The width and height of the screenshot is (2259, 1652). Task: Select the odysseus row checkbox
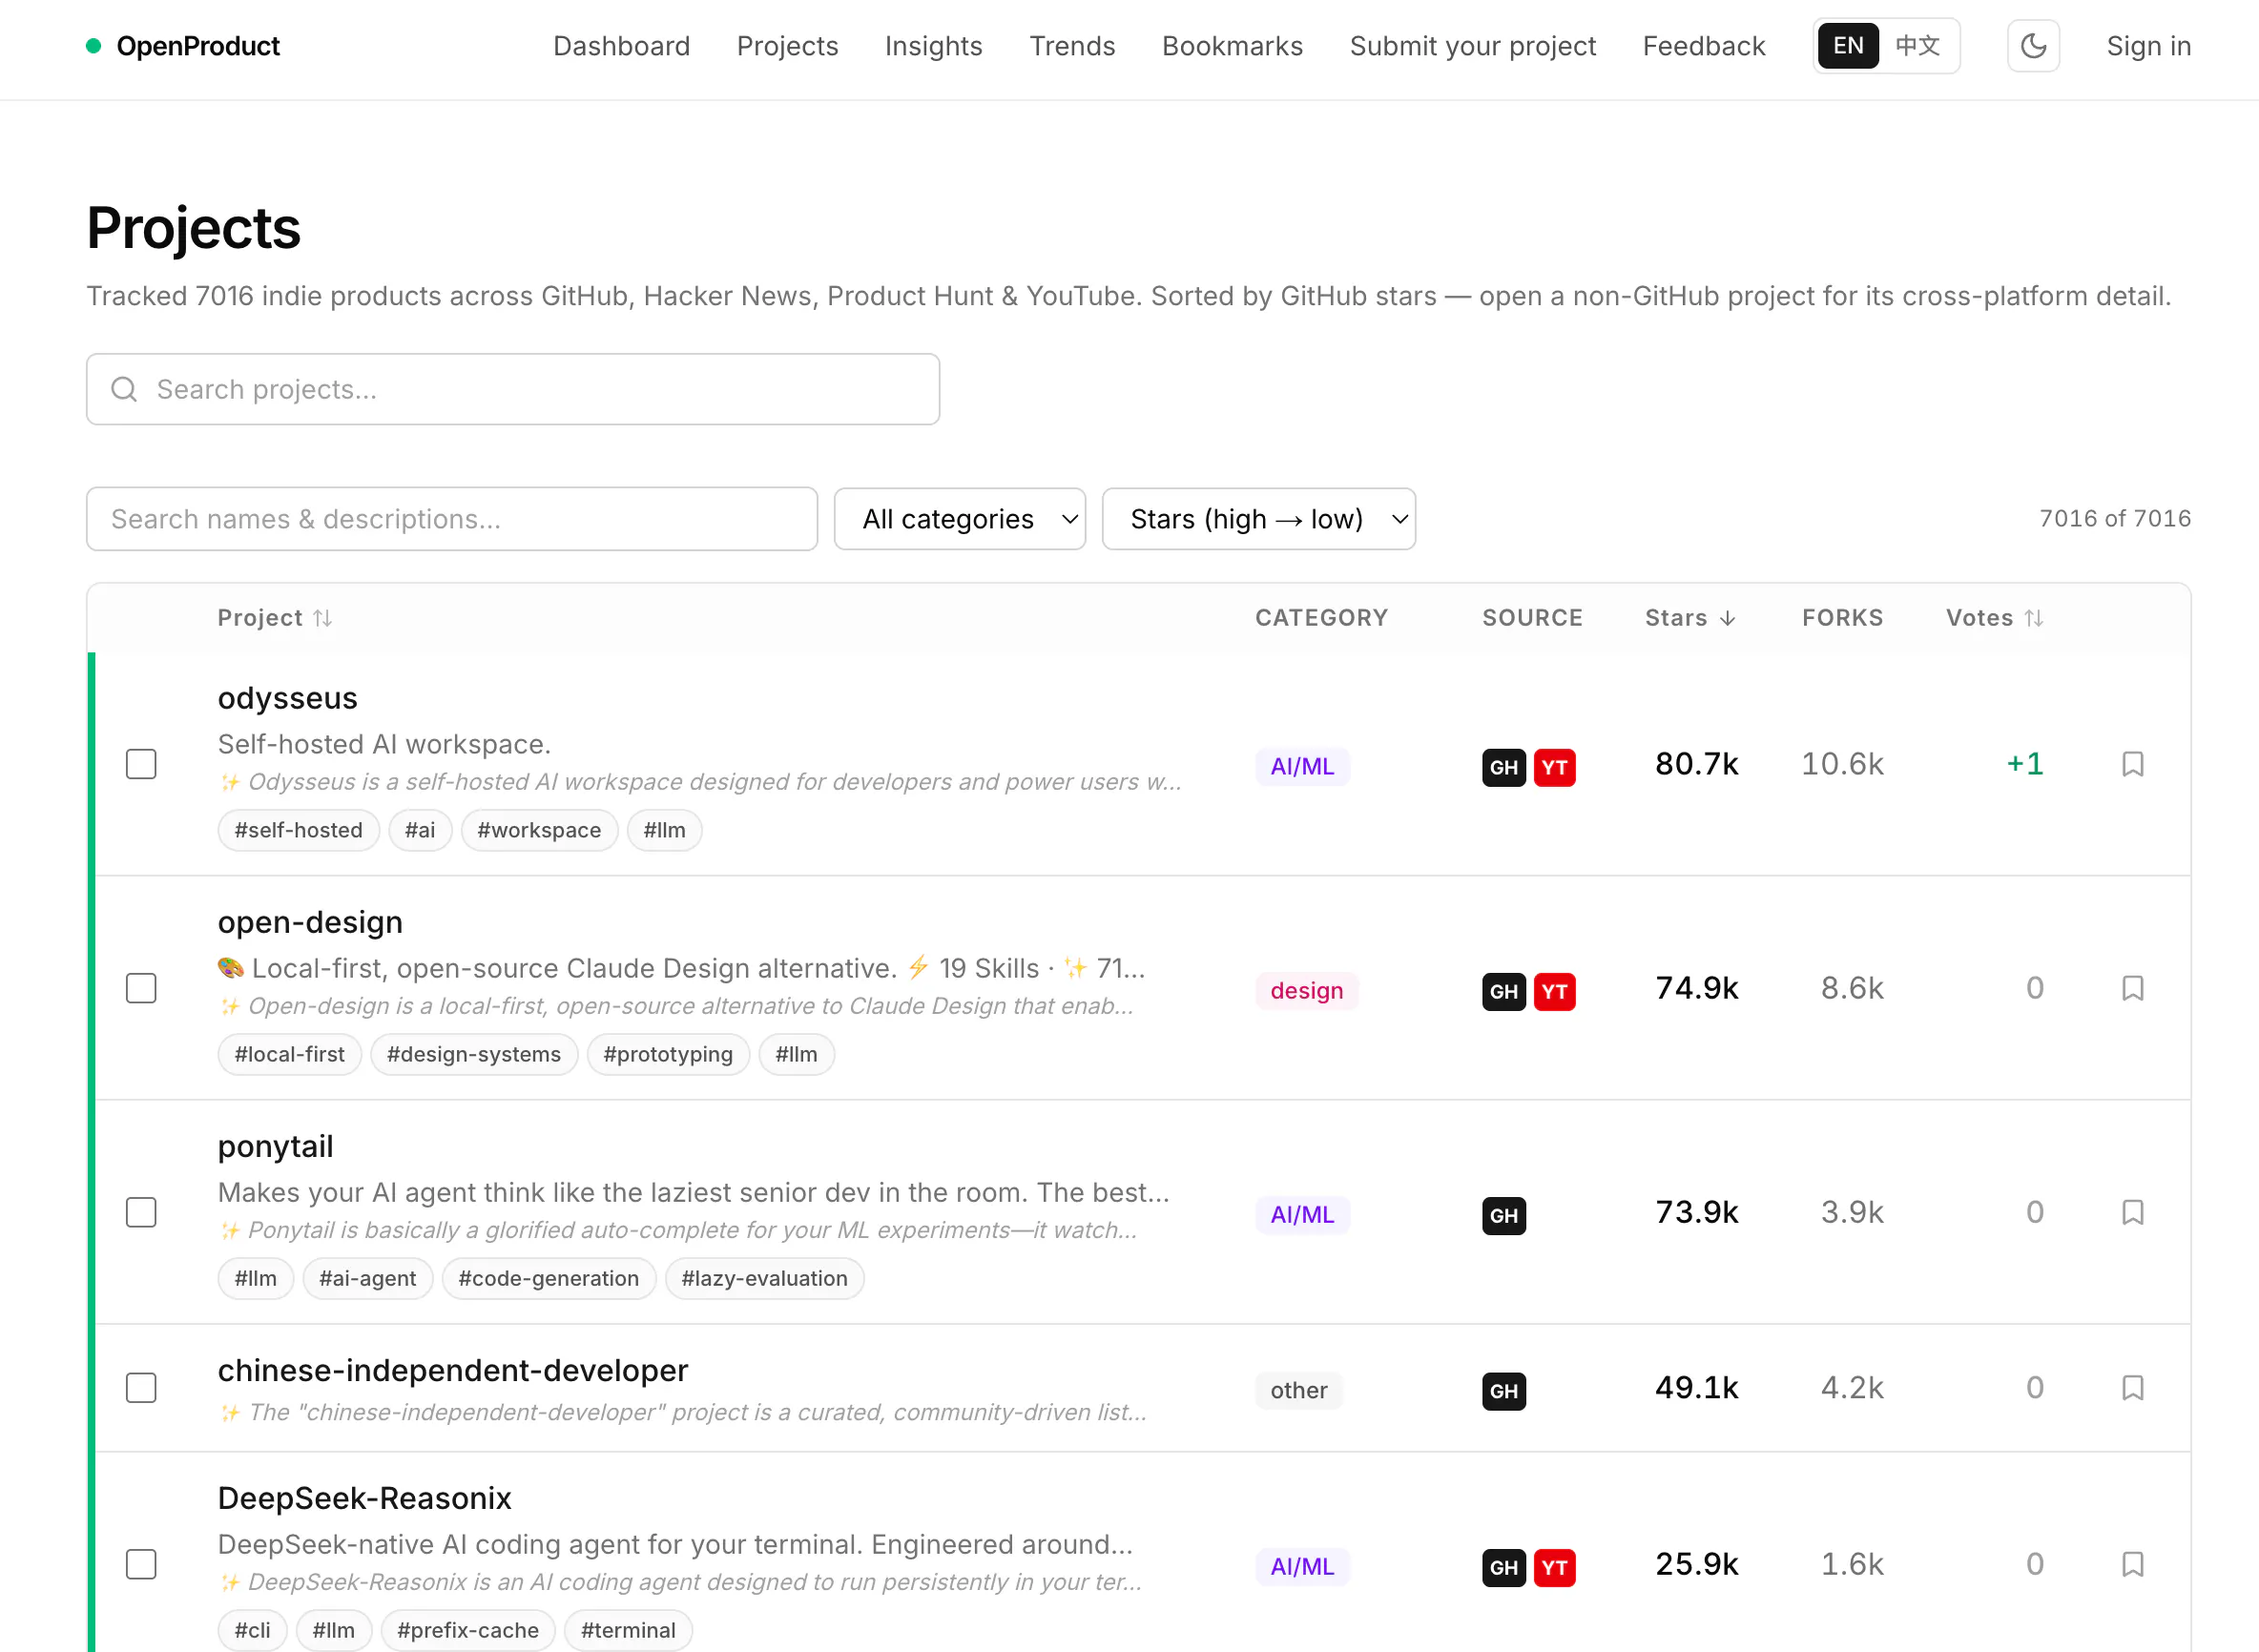tap(141, 764)
